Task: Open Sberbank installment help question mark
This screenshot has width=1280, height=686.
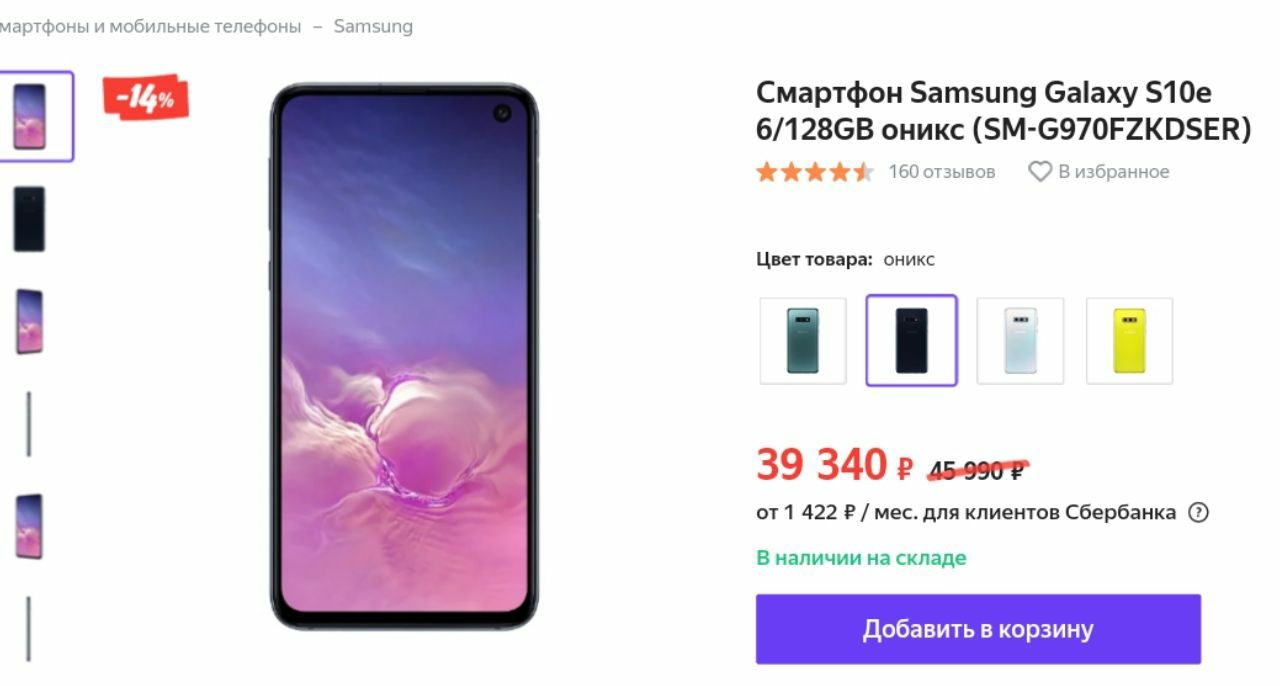Action: [x=1198, y=513]
